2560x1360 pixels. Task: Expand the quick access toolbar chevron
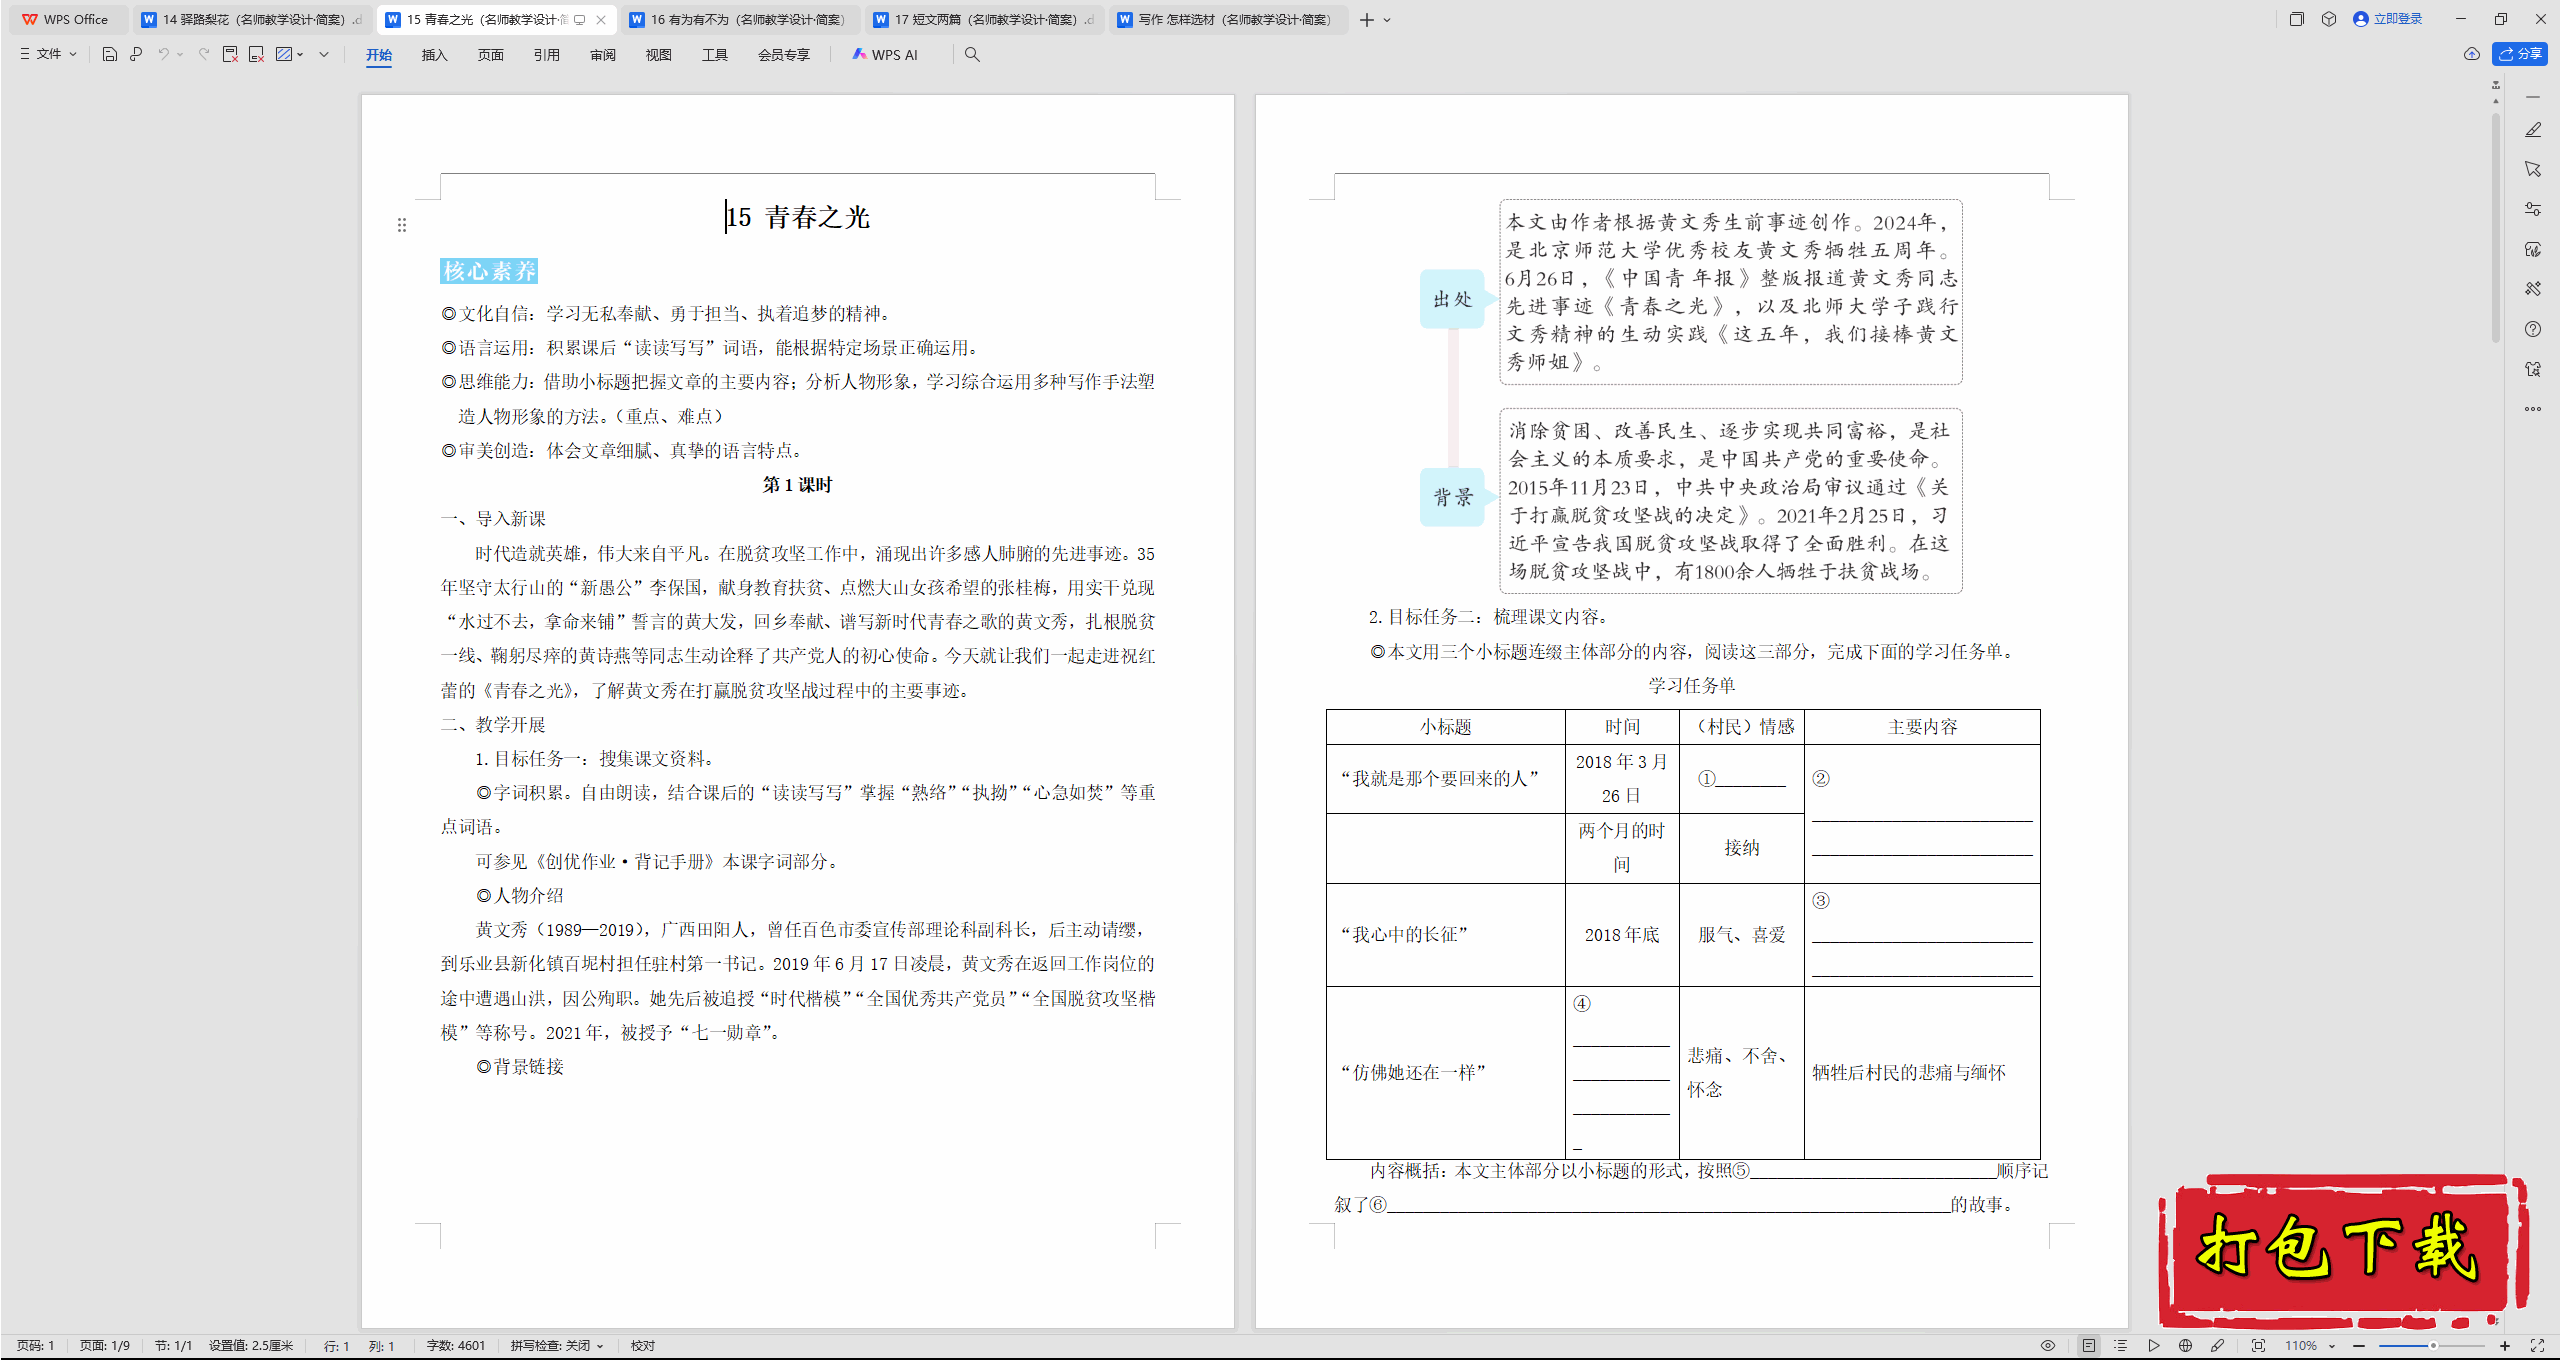pyautogui.click(x=324, y=55)
